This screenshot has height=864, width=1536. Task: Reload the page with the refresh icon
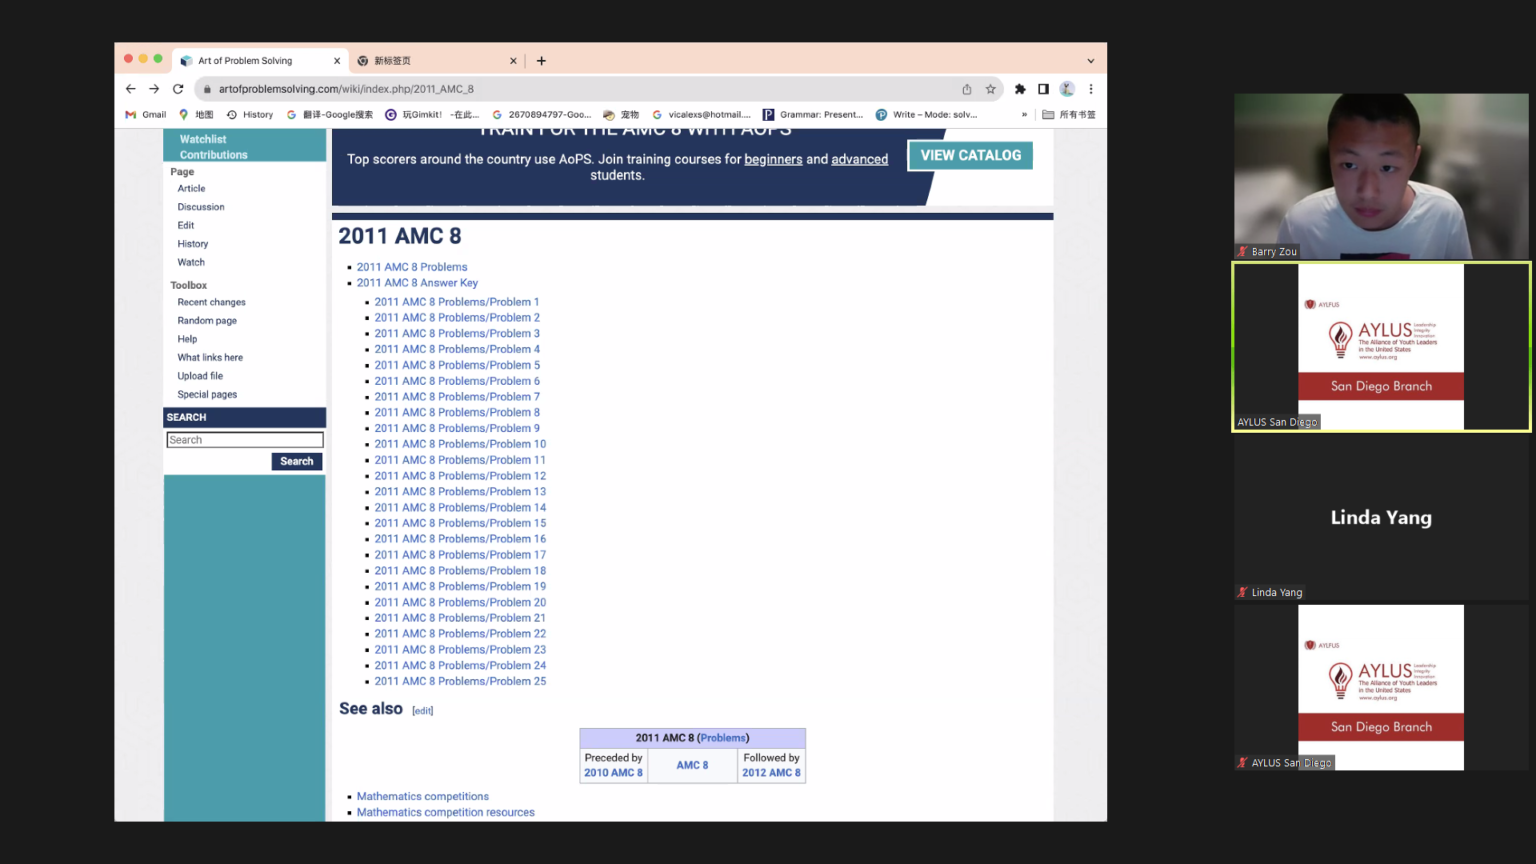click(178, 89)
